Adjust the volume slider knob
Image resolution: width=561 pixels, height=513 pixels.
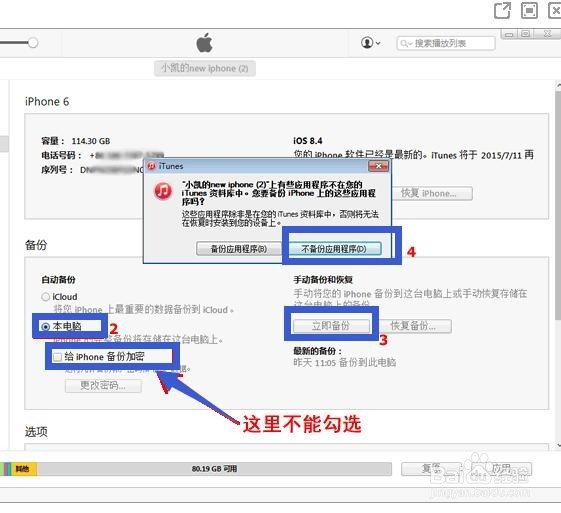33,43
